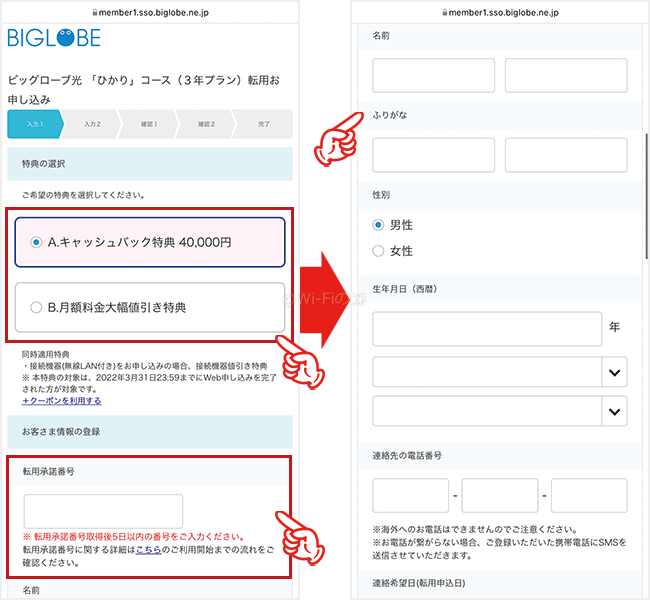The height and width of the screenshot is (600, 650).
Task: Click left address bar URL member1.sso.biglobe.ne.jp
Action: [153, 12]
